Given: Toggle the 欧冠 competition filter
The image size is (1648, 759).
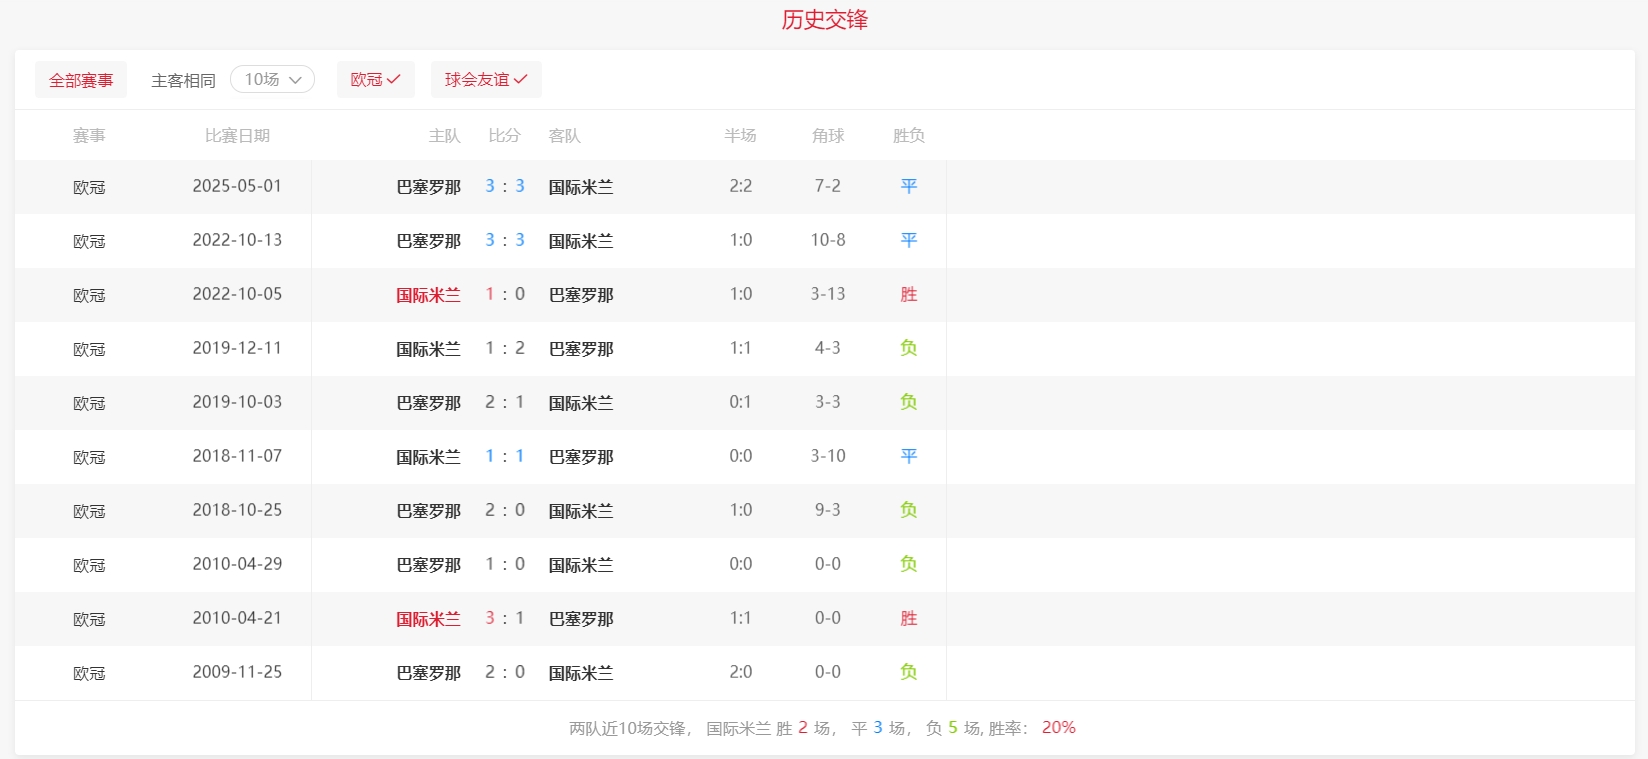Looking at the screenshot, I should click(375, 80).
